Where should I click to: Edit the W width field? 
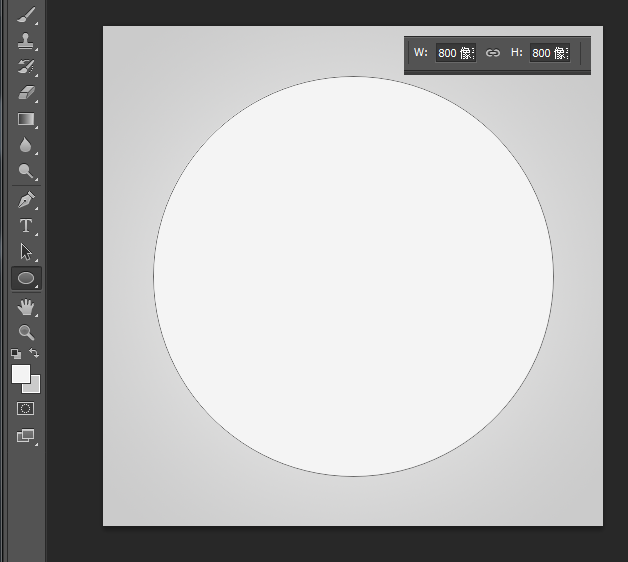(456, 53)
